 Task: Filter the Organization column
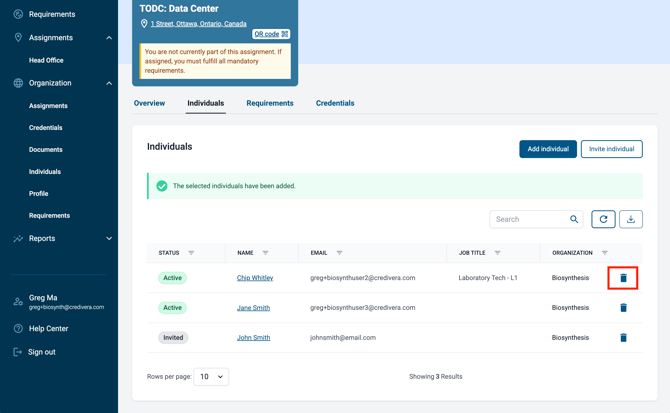click(605, 253)
